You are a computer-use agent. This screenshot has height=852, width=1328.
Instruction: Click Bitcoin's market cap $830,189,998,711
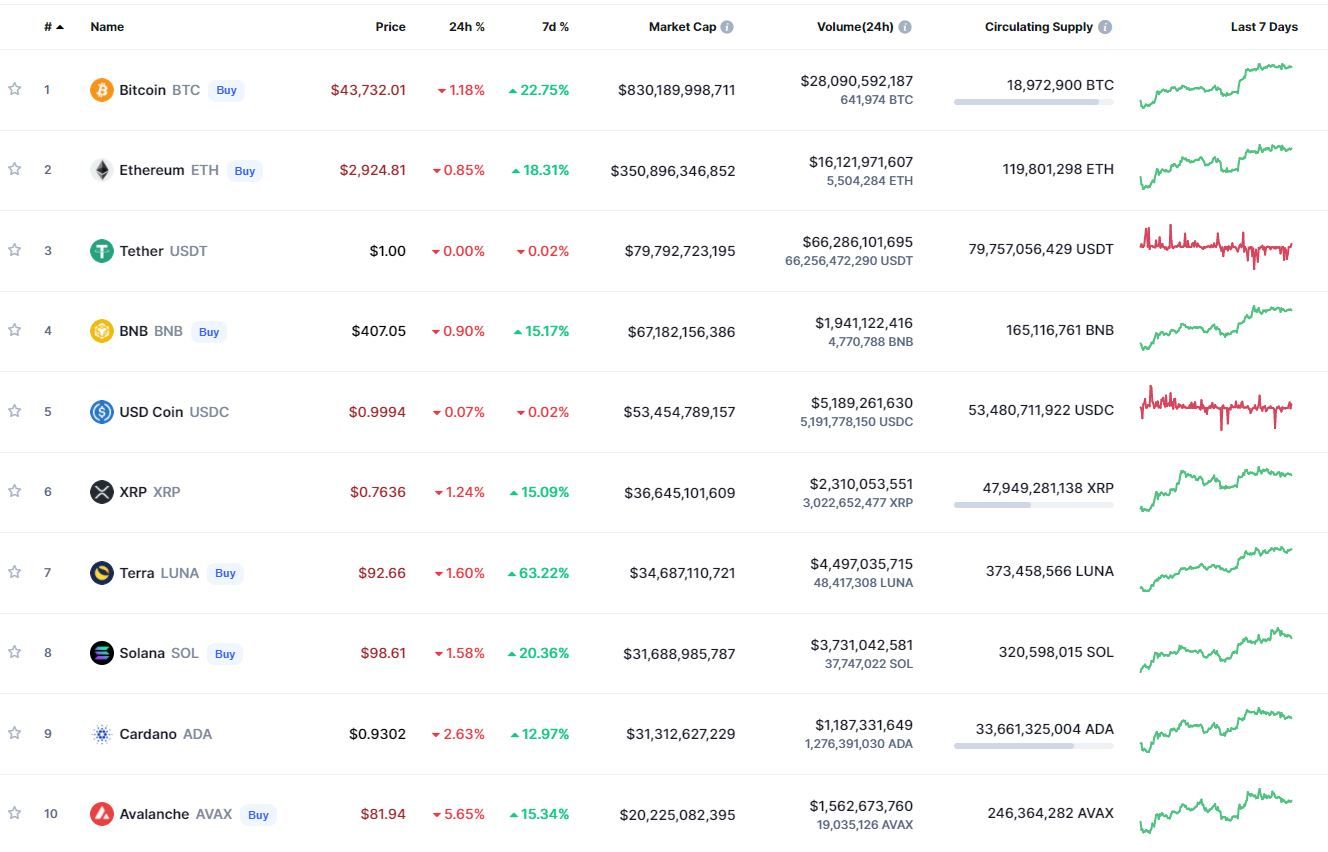tap(677, 90)
